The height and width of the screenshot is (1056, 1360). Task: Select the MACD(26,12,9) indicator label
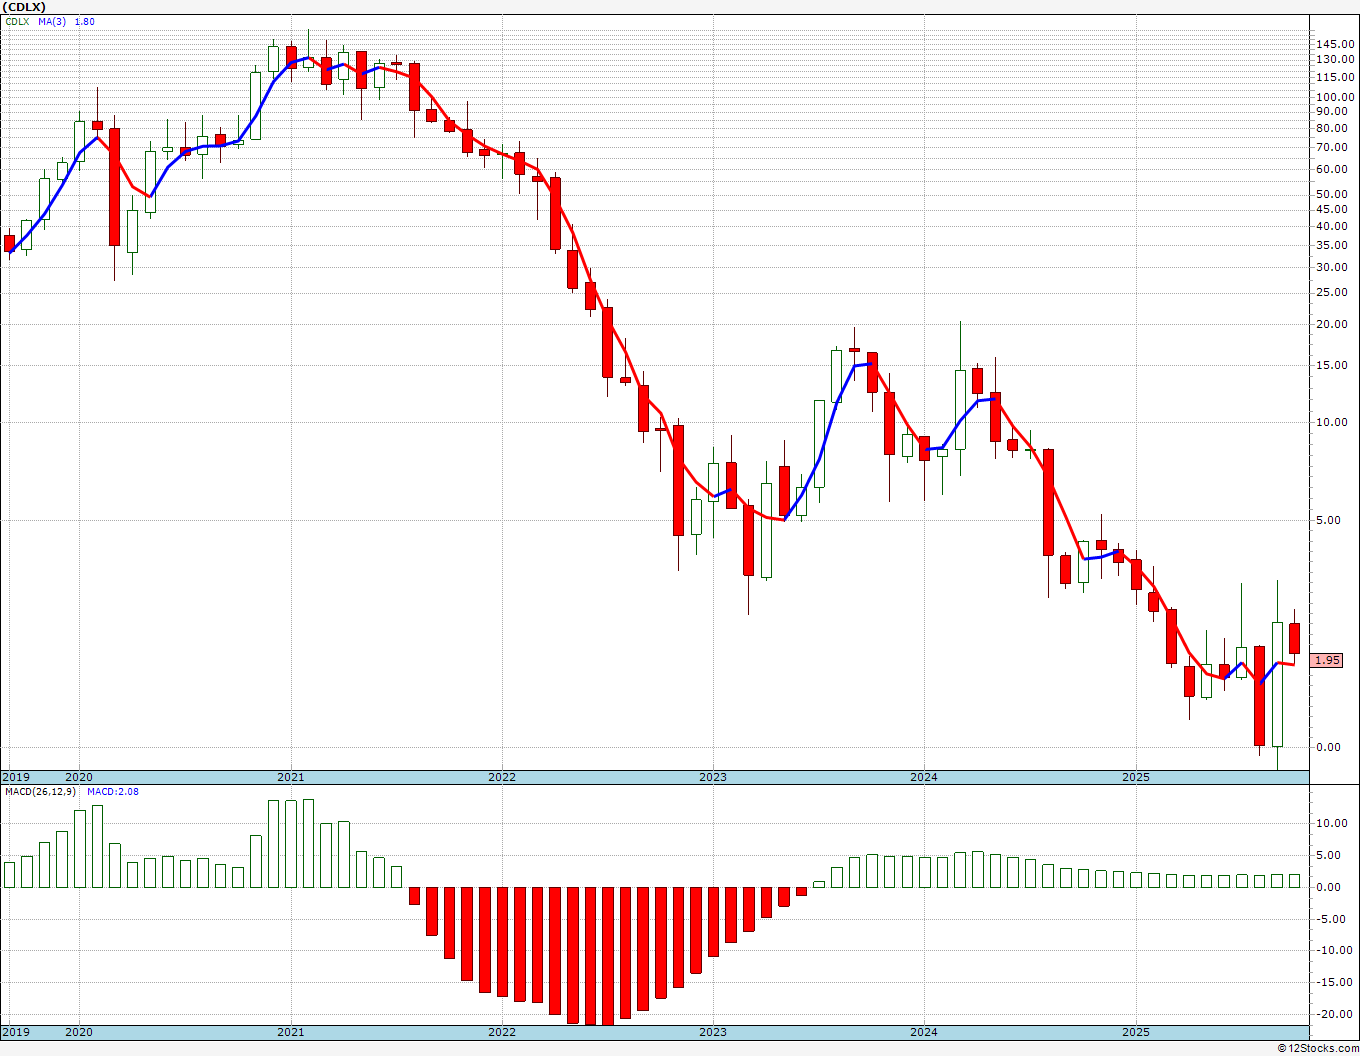(x=42, y=791)
